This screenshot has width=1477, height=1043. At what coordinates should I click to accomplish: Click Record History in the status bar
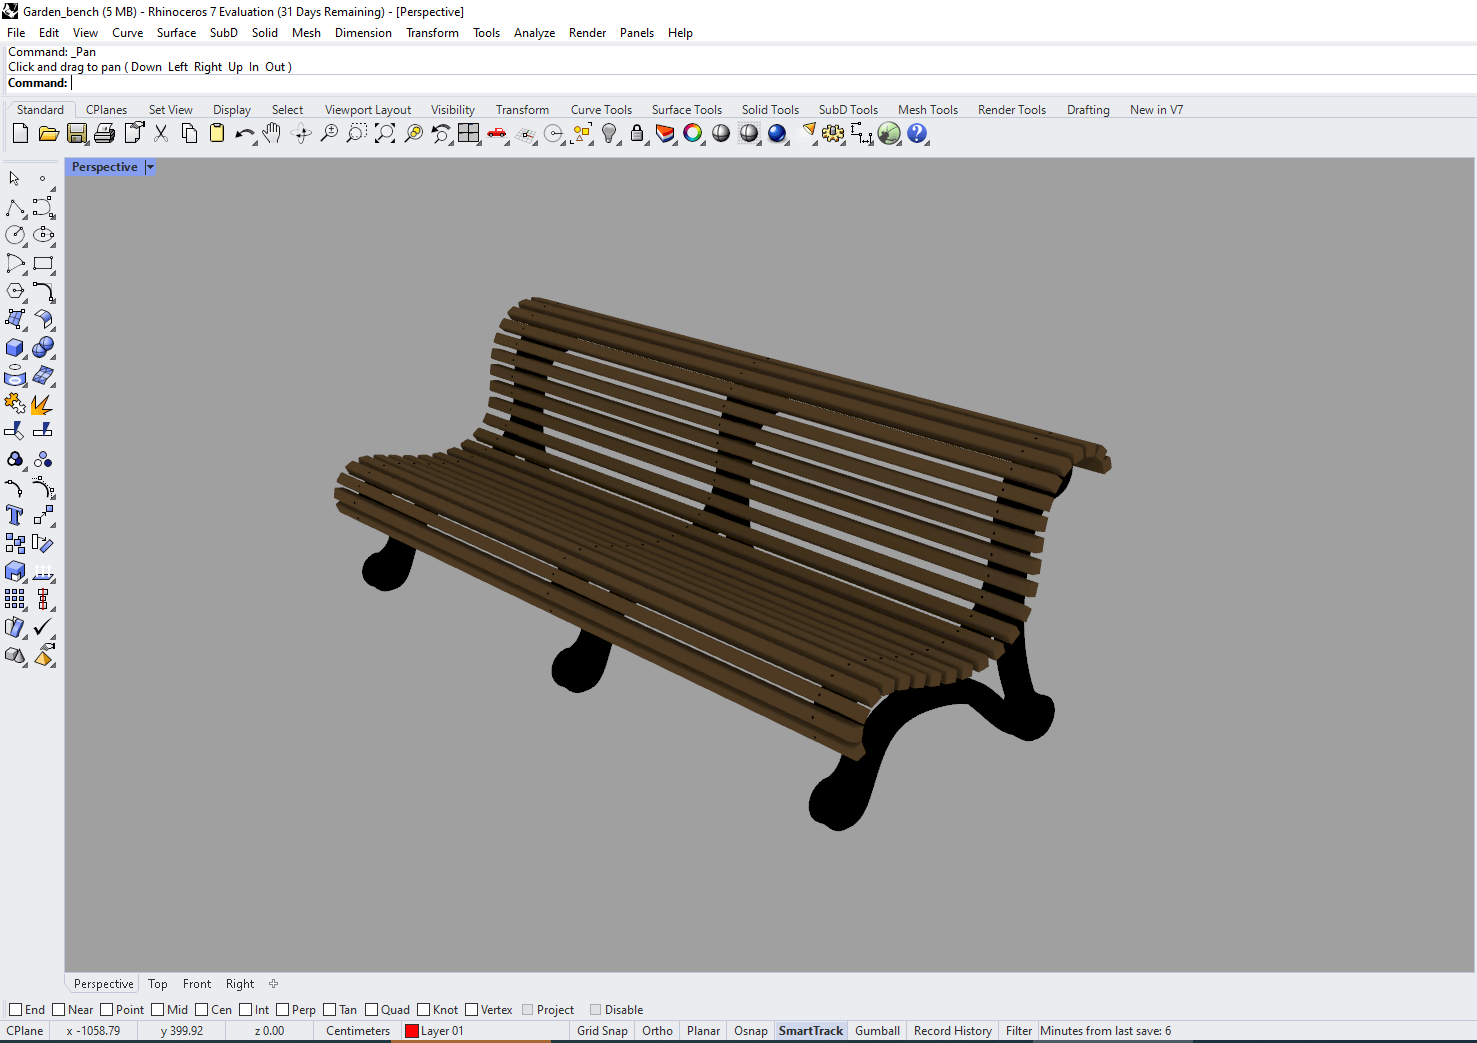point(951,1030)
